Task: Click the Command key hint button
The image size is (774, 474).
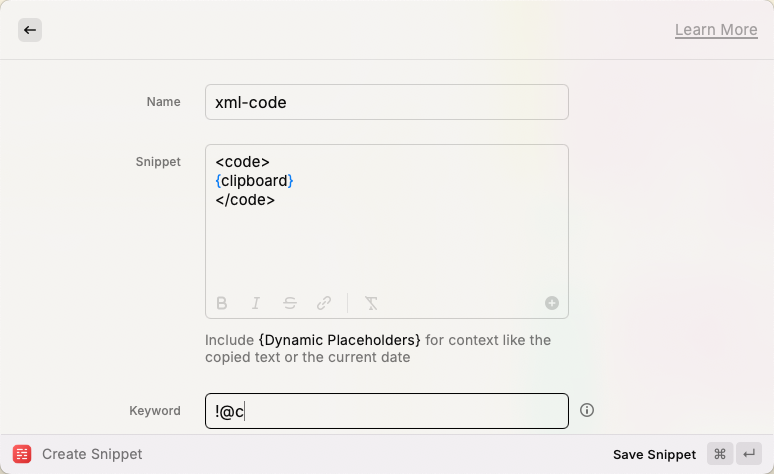Action: (x=720, y=454)
